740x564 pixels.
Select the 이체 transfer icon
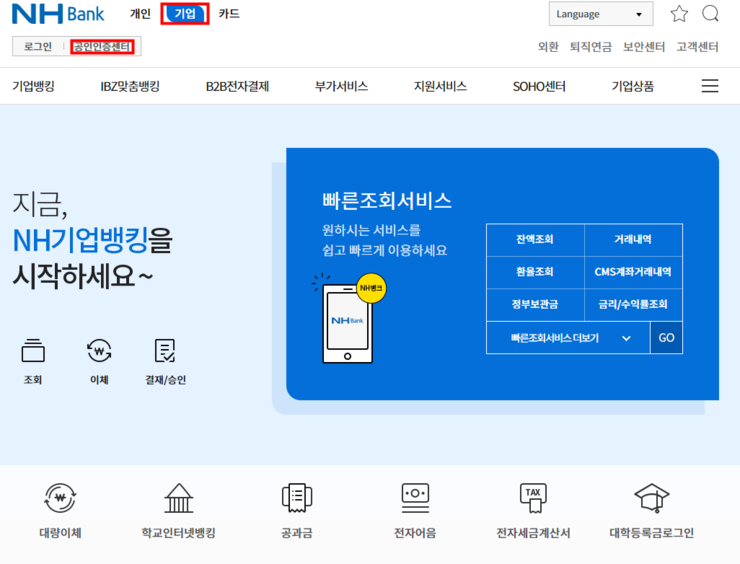coord(99,351)
